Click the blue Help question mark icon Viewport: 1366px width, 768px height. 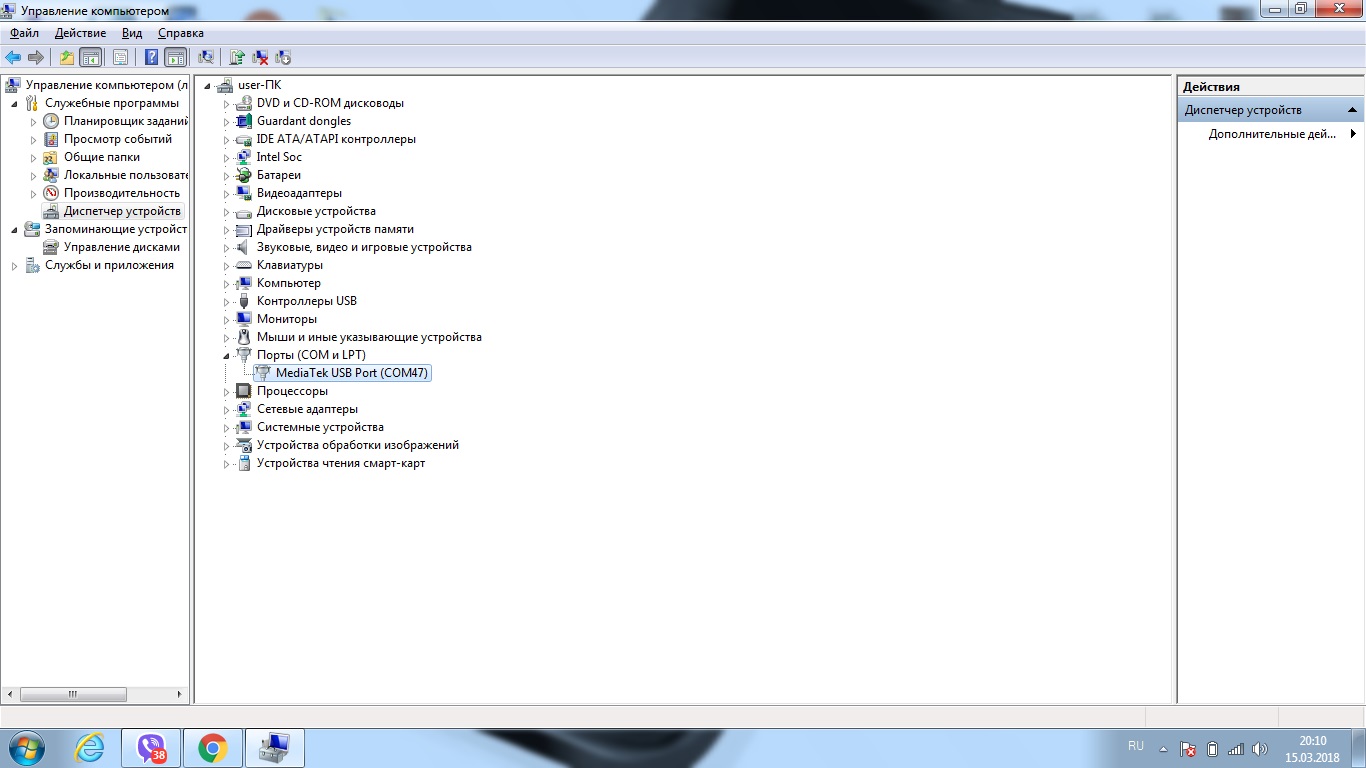coord(151,58)
